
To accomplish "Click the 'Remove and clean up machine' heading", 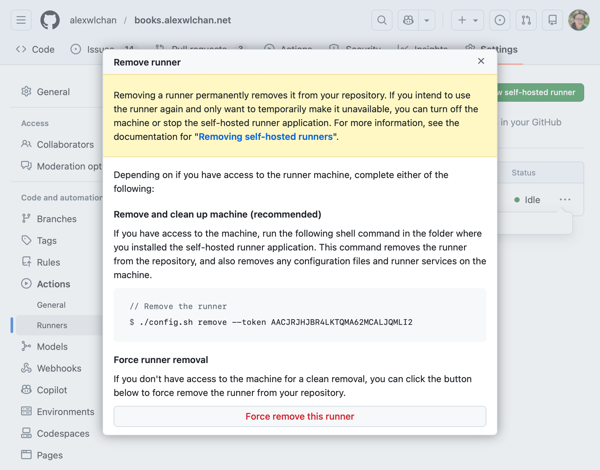I will click(217, 214).
